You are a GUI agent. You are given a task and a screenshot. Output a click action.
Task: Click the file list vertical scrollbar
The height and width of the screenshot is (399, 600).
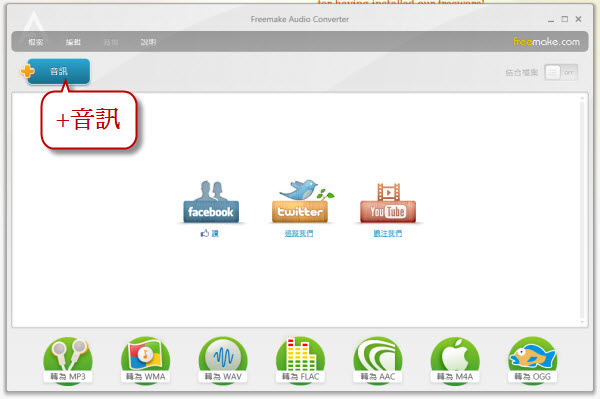pos(582,210)
